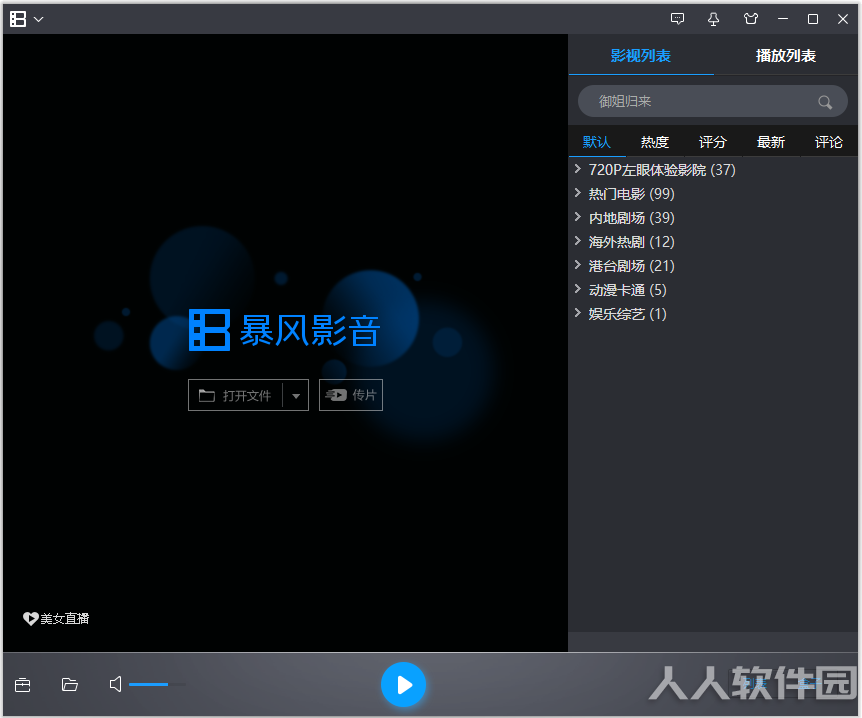Sort the list by 热度
This screenshot has width=862, height=718.
coord(655,142)
